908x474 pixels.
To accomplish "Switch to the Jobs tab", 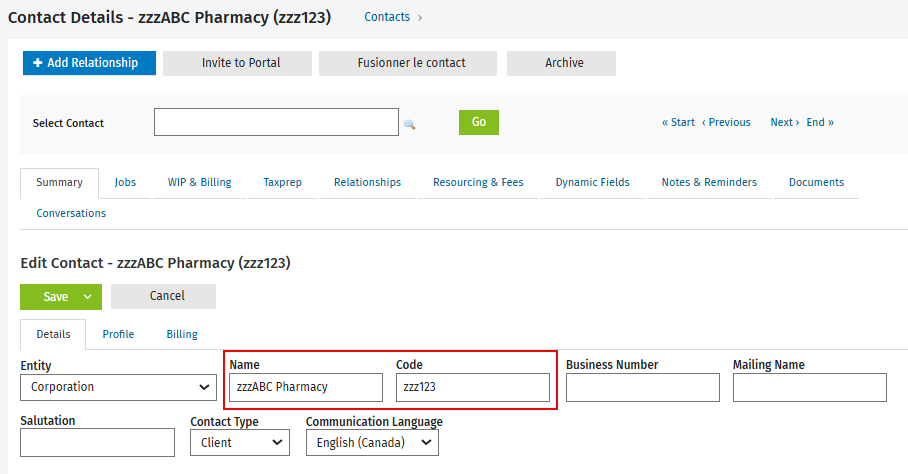I will click(x=125, y=182).
